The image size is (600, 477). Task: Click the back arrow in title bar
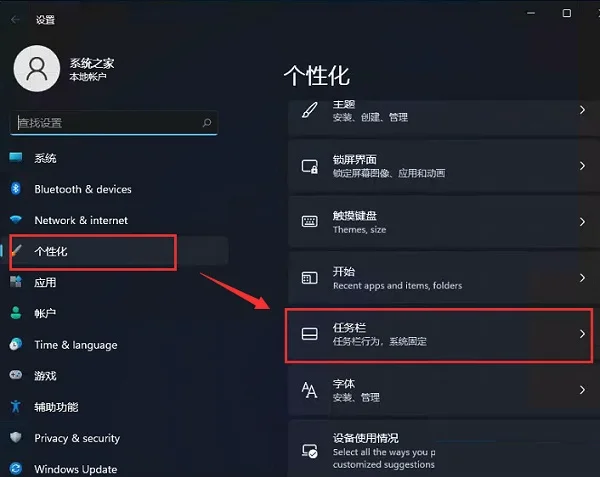pos(15,20)
